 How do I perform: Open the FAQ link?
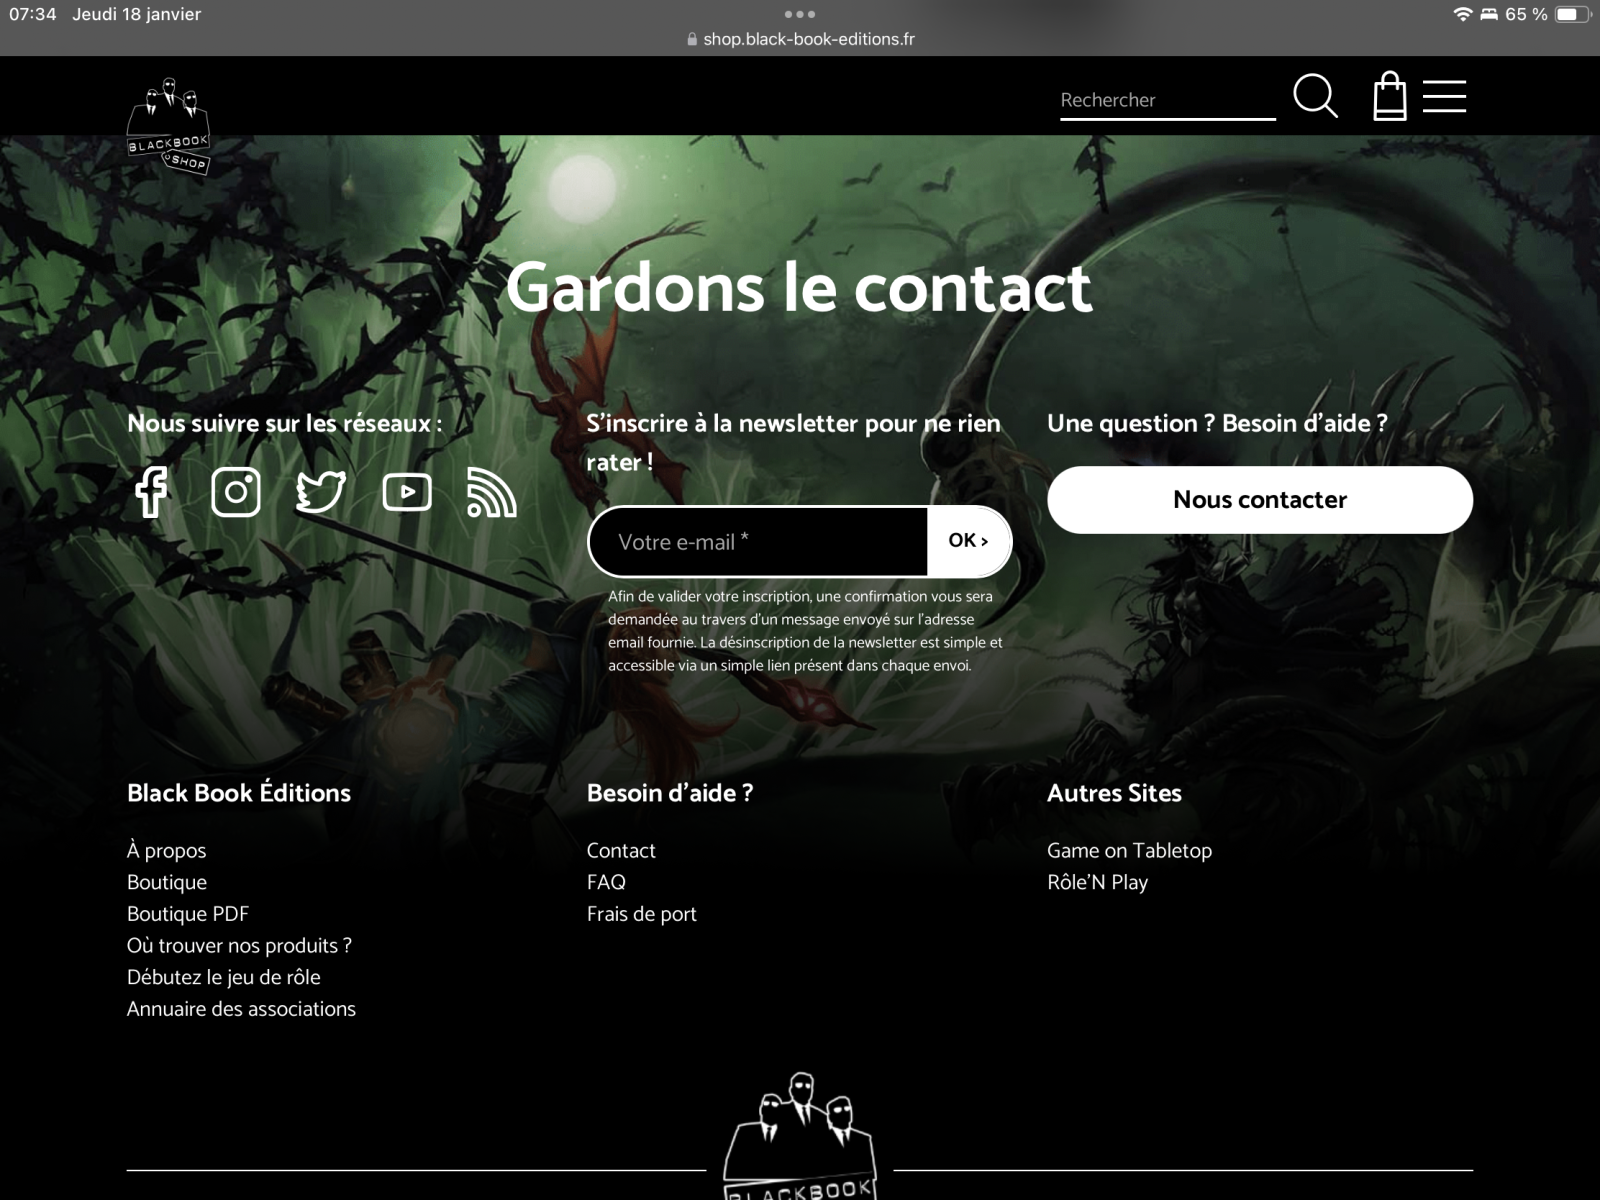point(606,882)
